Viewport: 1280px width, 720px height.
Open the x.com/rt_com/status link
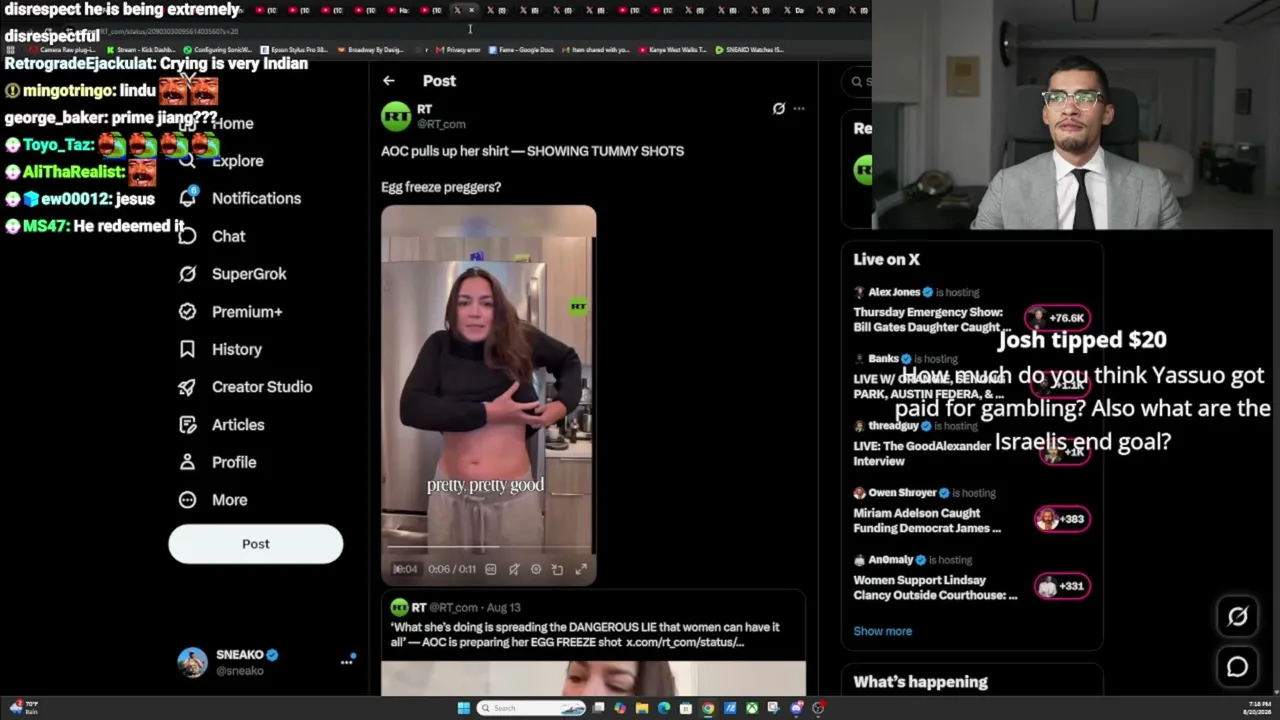click(685, 642)
